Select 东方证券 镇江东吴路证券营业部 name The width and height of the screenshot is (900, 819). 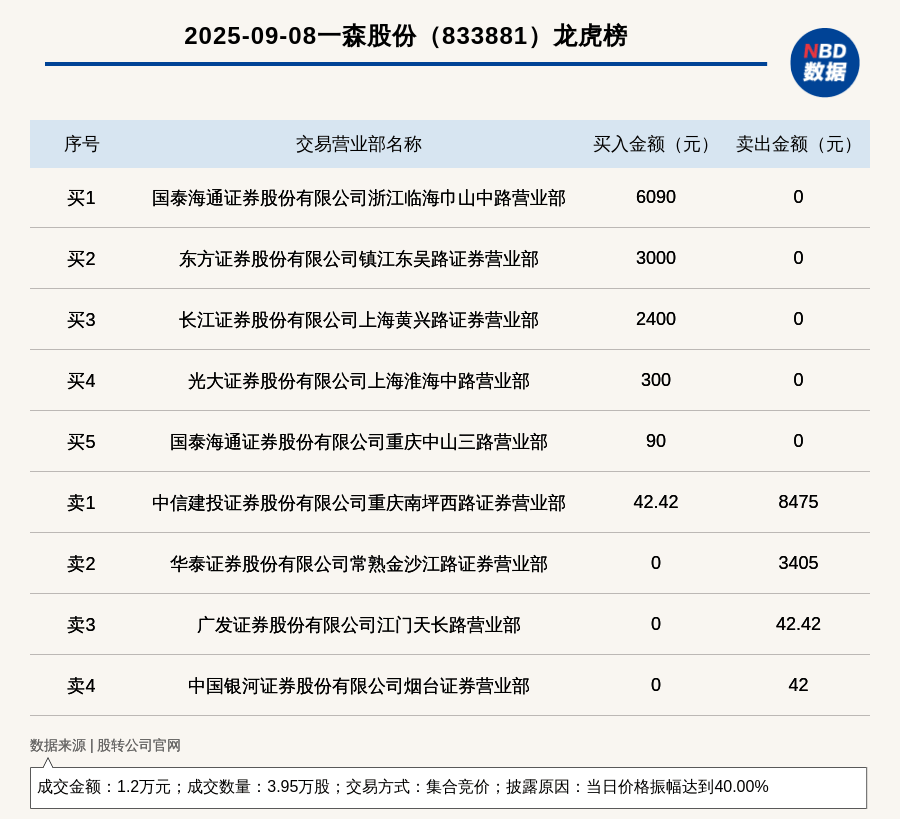pyautogui.click(x=359, y=259)
